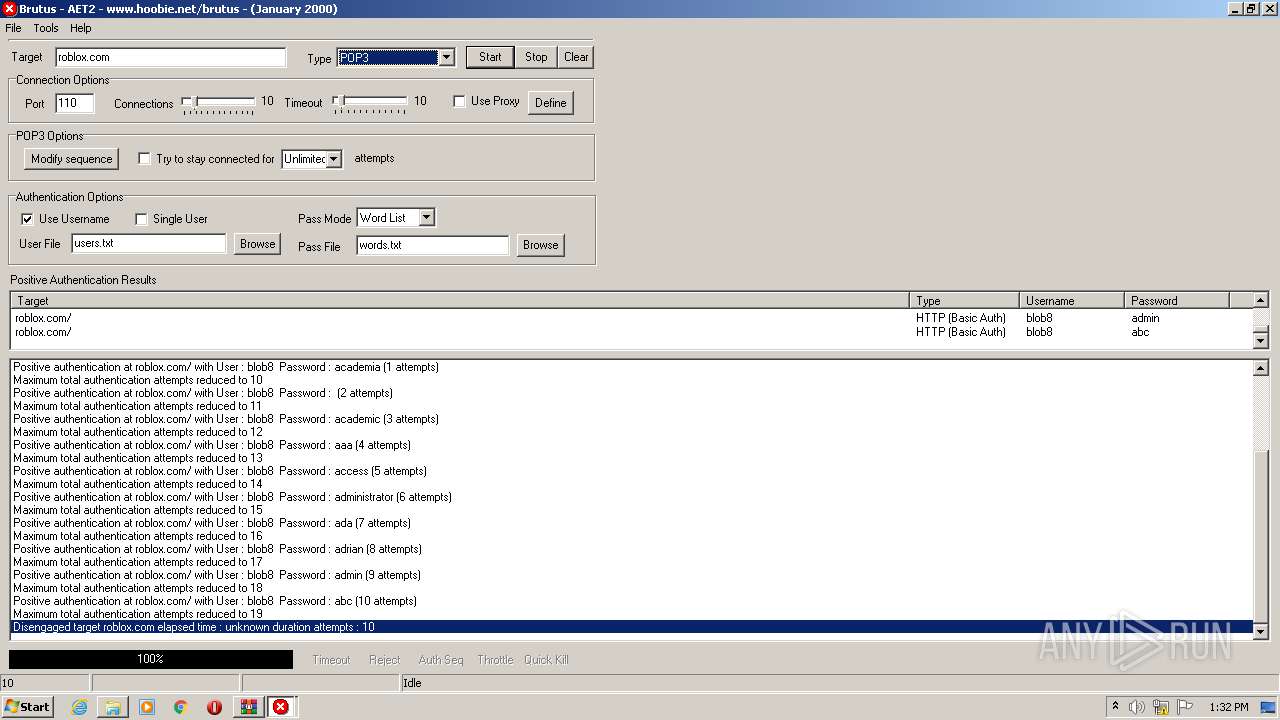Viewport: 1280px width, 720px height.
Task: Expand the Unlimited attempts dropdown
Action: pyautogui.click(x=334, y=159)
